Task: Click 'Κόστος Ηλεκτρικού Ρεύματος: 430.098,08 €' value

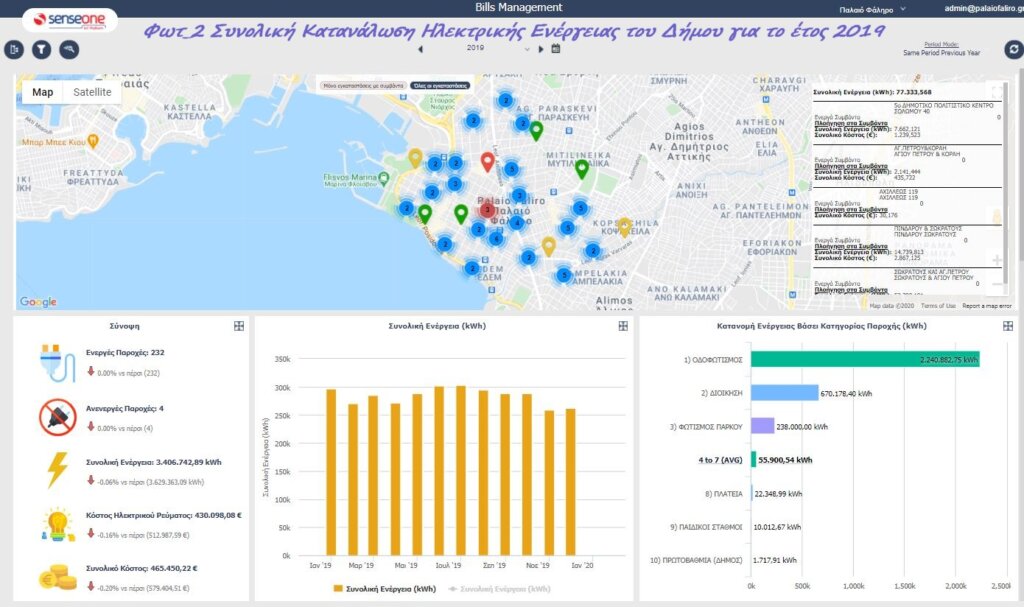Action: [x=164, y=516]
